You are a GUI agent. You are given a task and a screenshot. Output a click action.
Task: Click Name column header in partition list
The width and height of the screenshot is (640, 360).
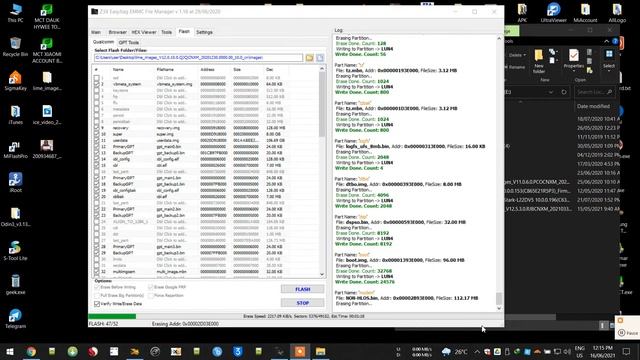[x=118, y=70]
